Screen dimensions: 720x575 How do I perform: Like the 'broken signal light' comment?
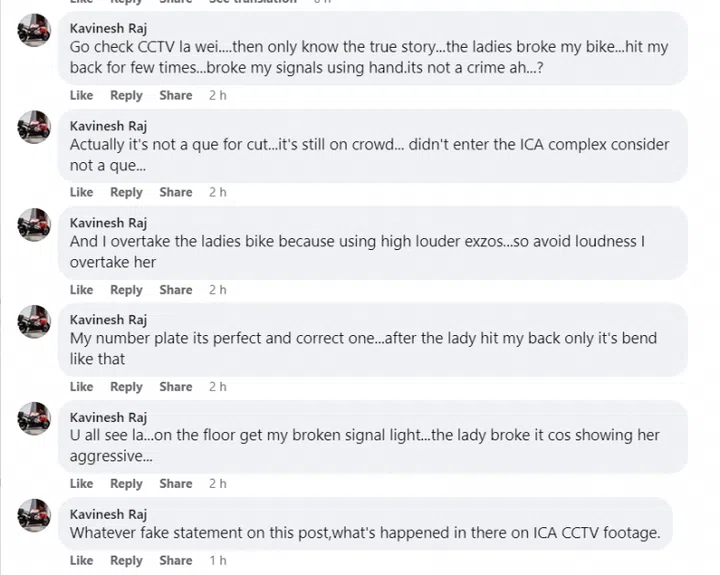pyautogui.click(x=81, y=484)
